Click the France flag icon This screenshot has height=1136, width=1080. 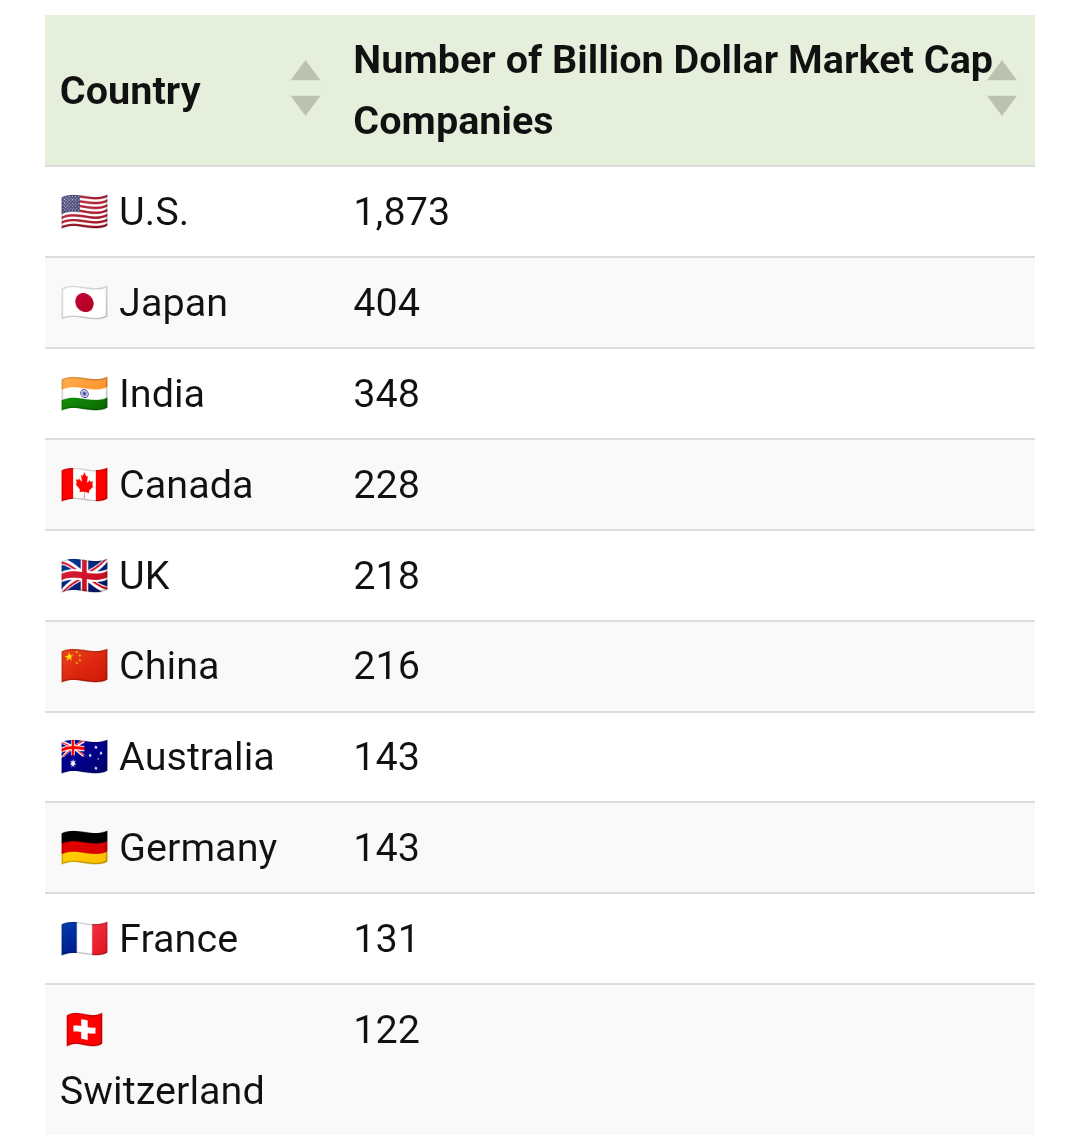point(85,939)
